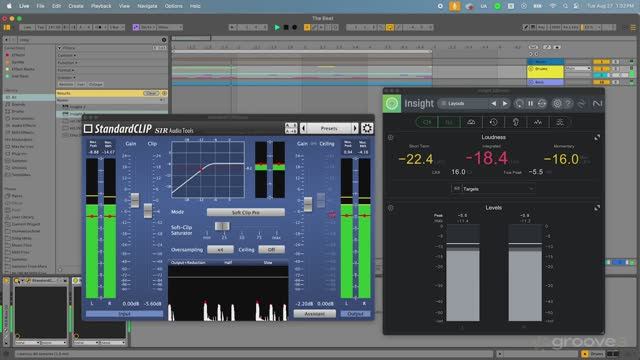The height and width of the screenshot is (360, 640).
Task: Toggle the Gain-Ceiling link icon
Action: [313, 144]
